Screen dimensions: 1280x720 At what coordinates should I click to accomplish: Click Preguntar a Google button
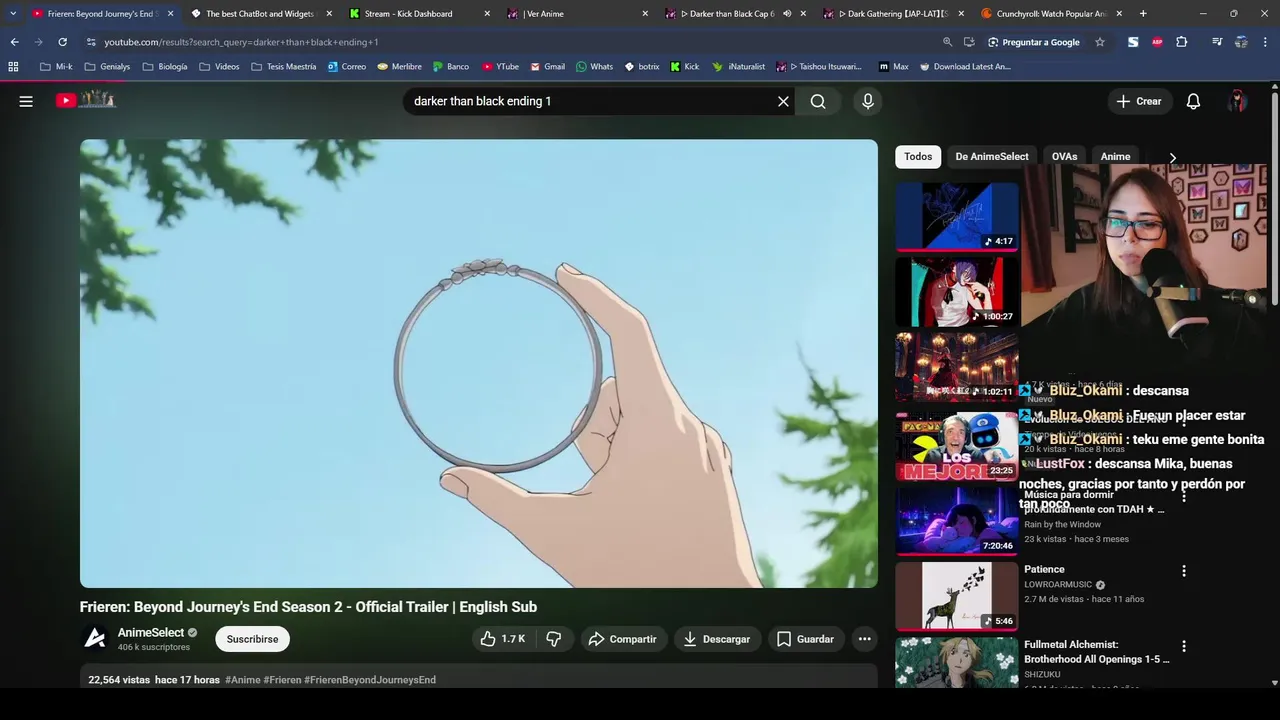click(x=1033, y=42)
